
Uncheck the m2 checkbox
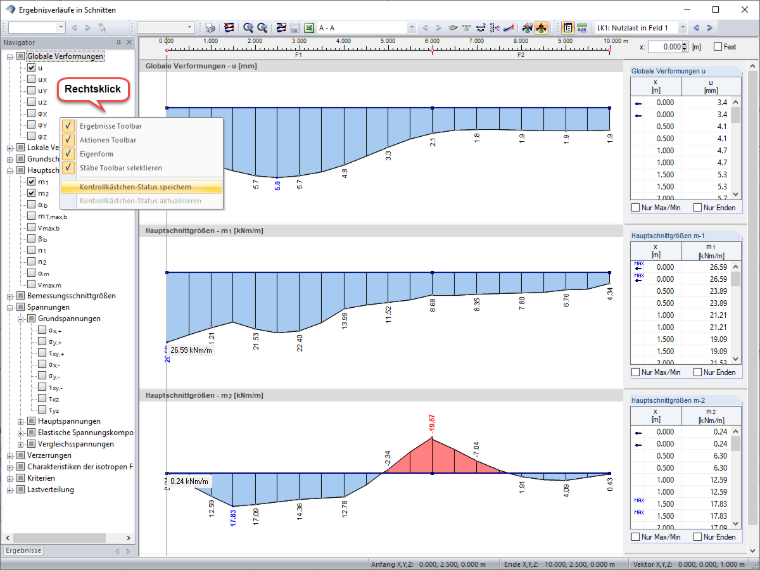coord(32,193)
